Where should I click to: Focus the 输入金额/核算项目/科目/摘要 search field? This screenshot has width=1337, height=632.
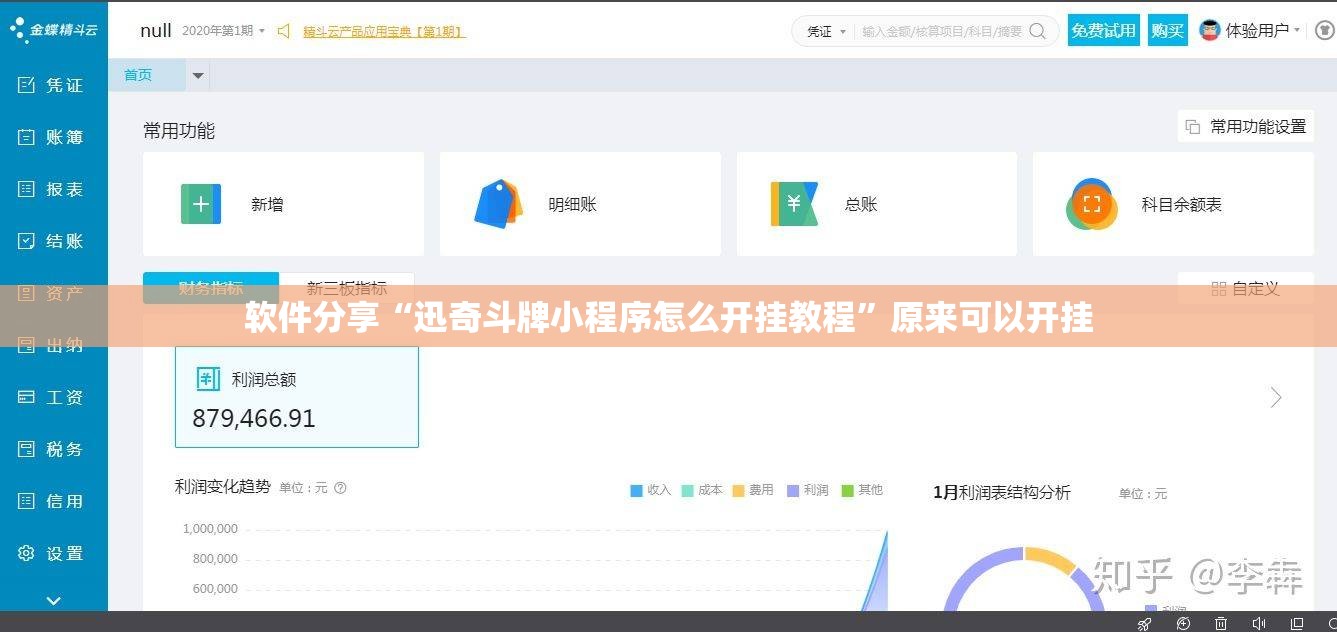pyautogui.click(x=941, y=31)
